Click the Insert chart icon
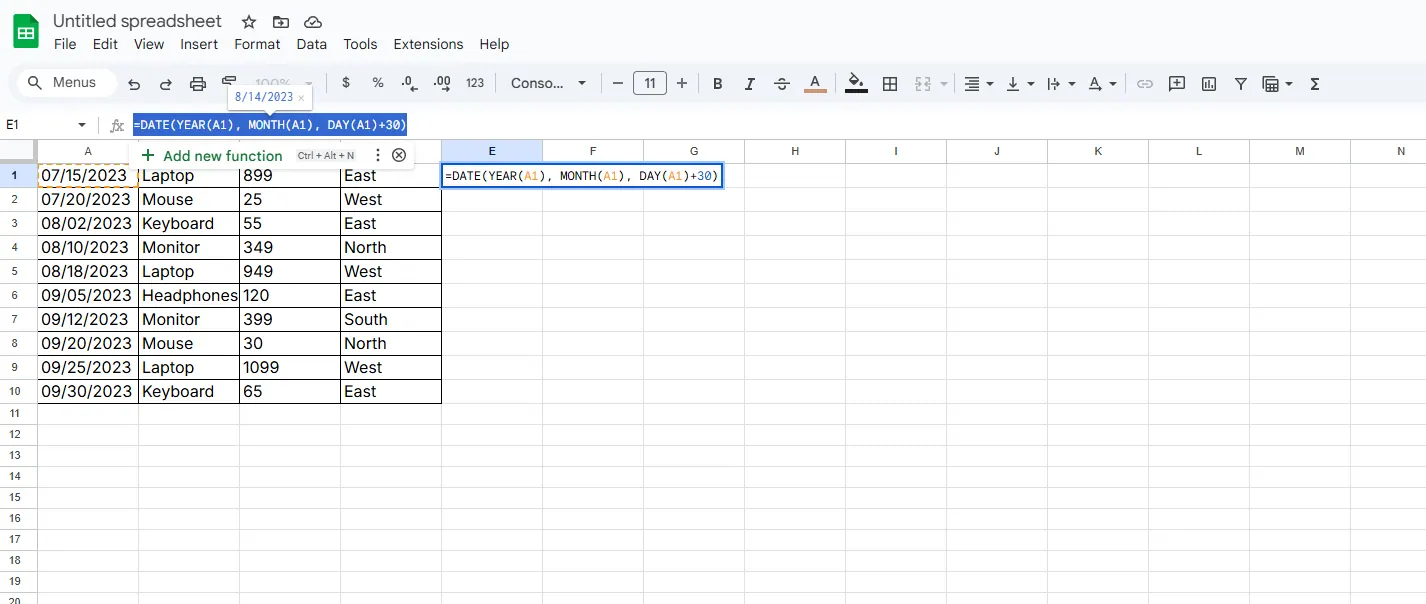1426x604 pixels. coord(1209,84)
